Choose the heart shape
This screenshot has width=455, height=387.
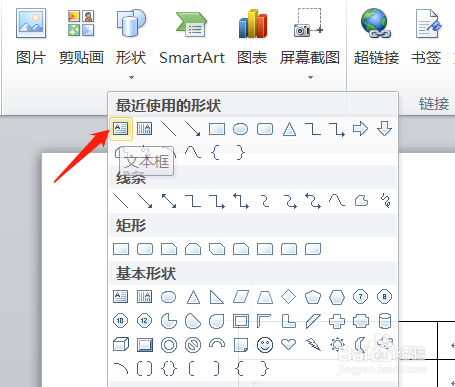[289, 345]
